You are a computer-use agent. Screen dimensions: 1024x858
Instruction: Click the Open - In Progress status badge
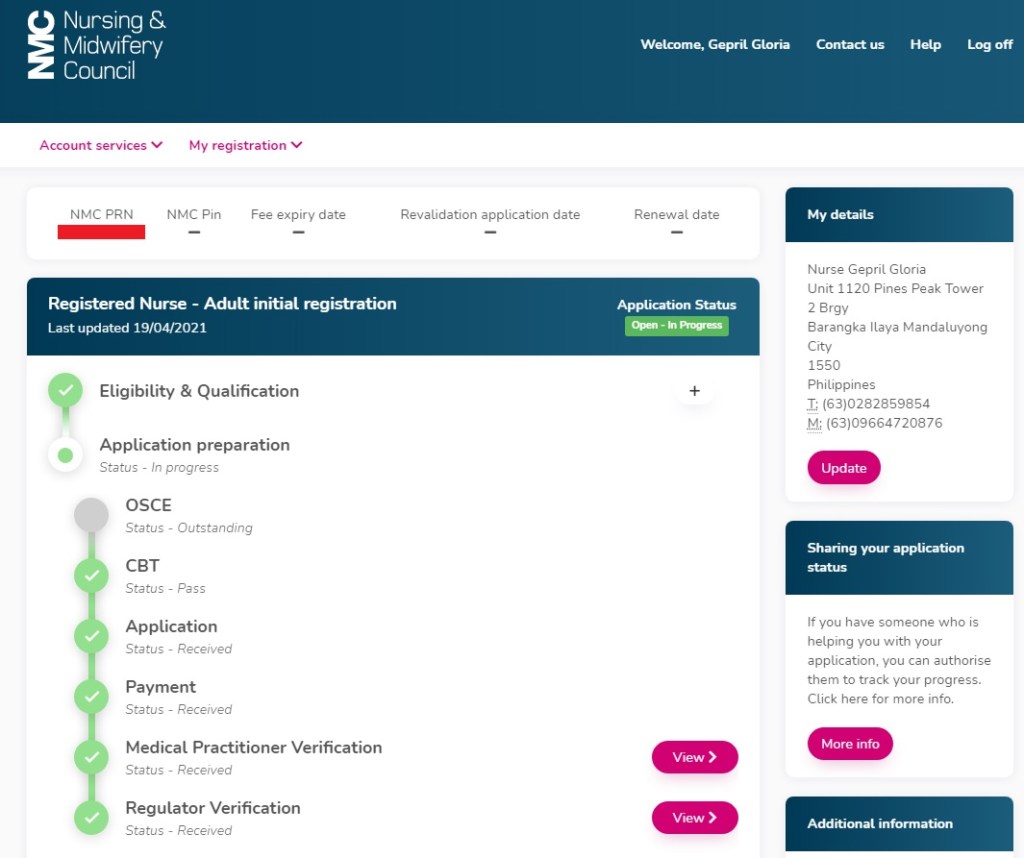coord(677,326)
